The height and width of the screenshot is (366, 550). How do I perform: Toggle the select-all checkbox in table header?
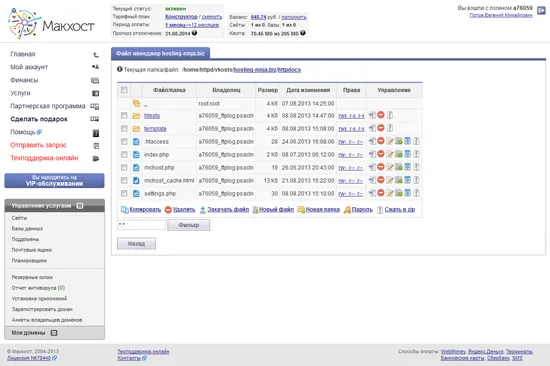pos(124,90)
